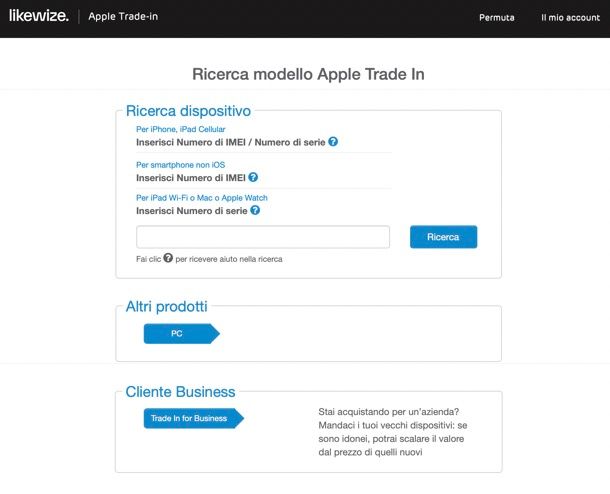The width and height of the screenshot is (610, 494).
Task: Open Il mio account menu
Action: click(x=570, y=18)
